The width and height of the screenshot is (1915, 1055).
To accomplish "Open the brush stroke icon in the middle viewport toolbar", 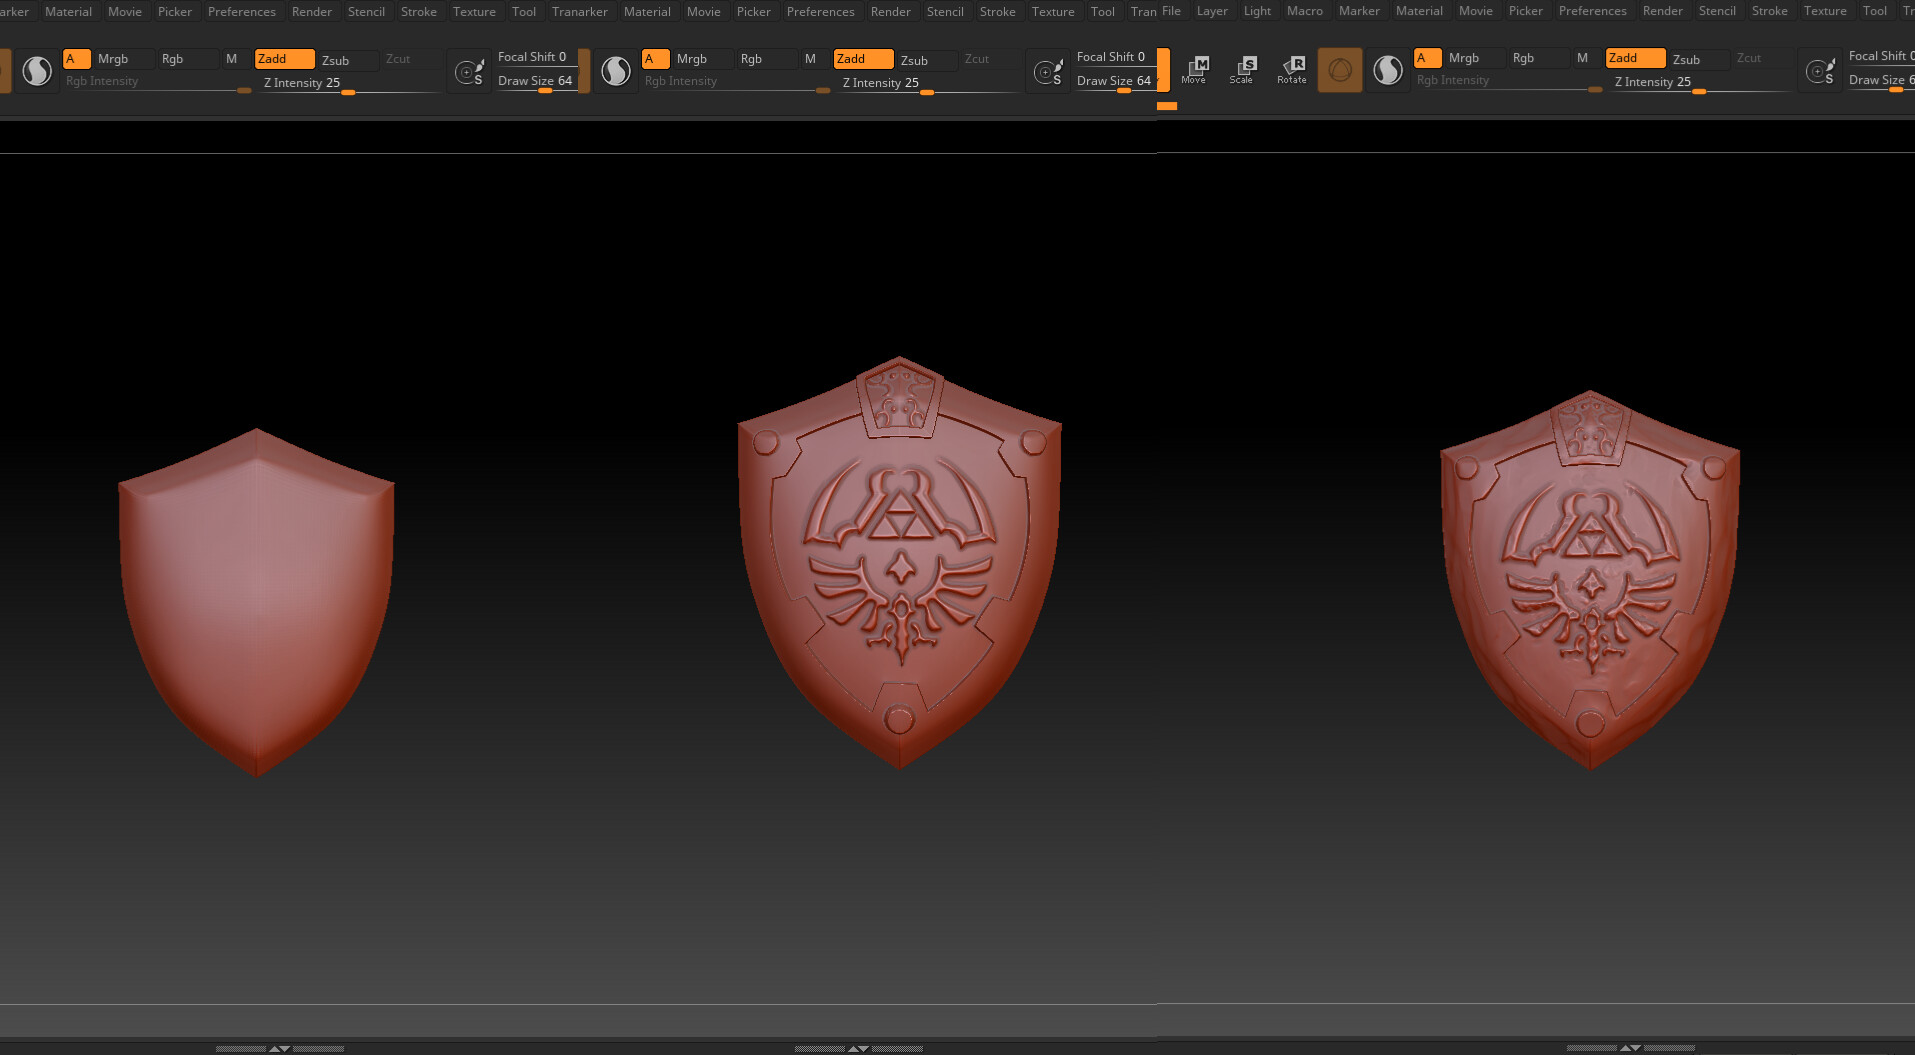I will tap(1048, 70).
